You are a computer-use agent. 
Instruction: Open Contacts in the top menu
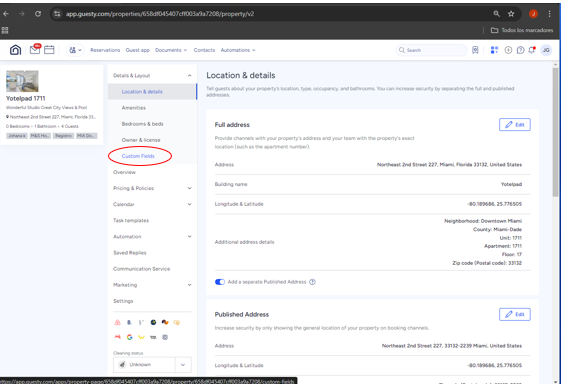point(204,50)
